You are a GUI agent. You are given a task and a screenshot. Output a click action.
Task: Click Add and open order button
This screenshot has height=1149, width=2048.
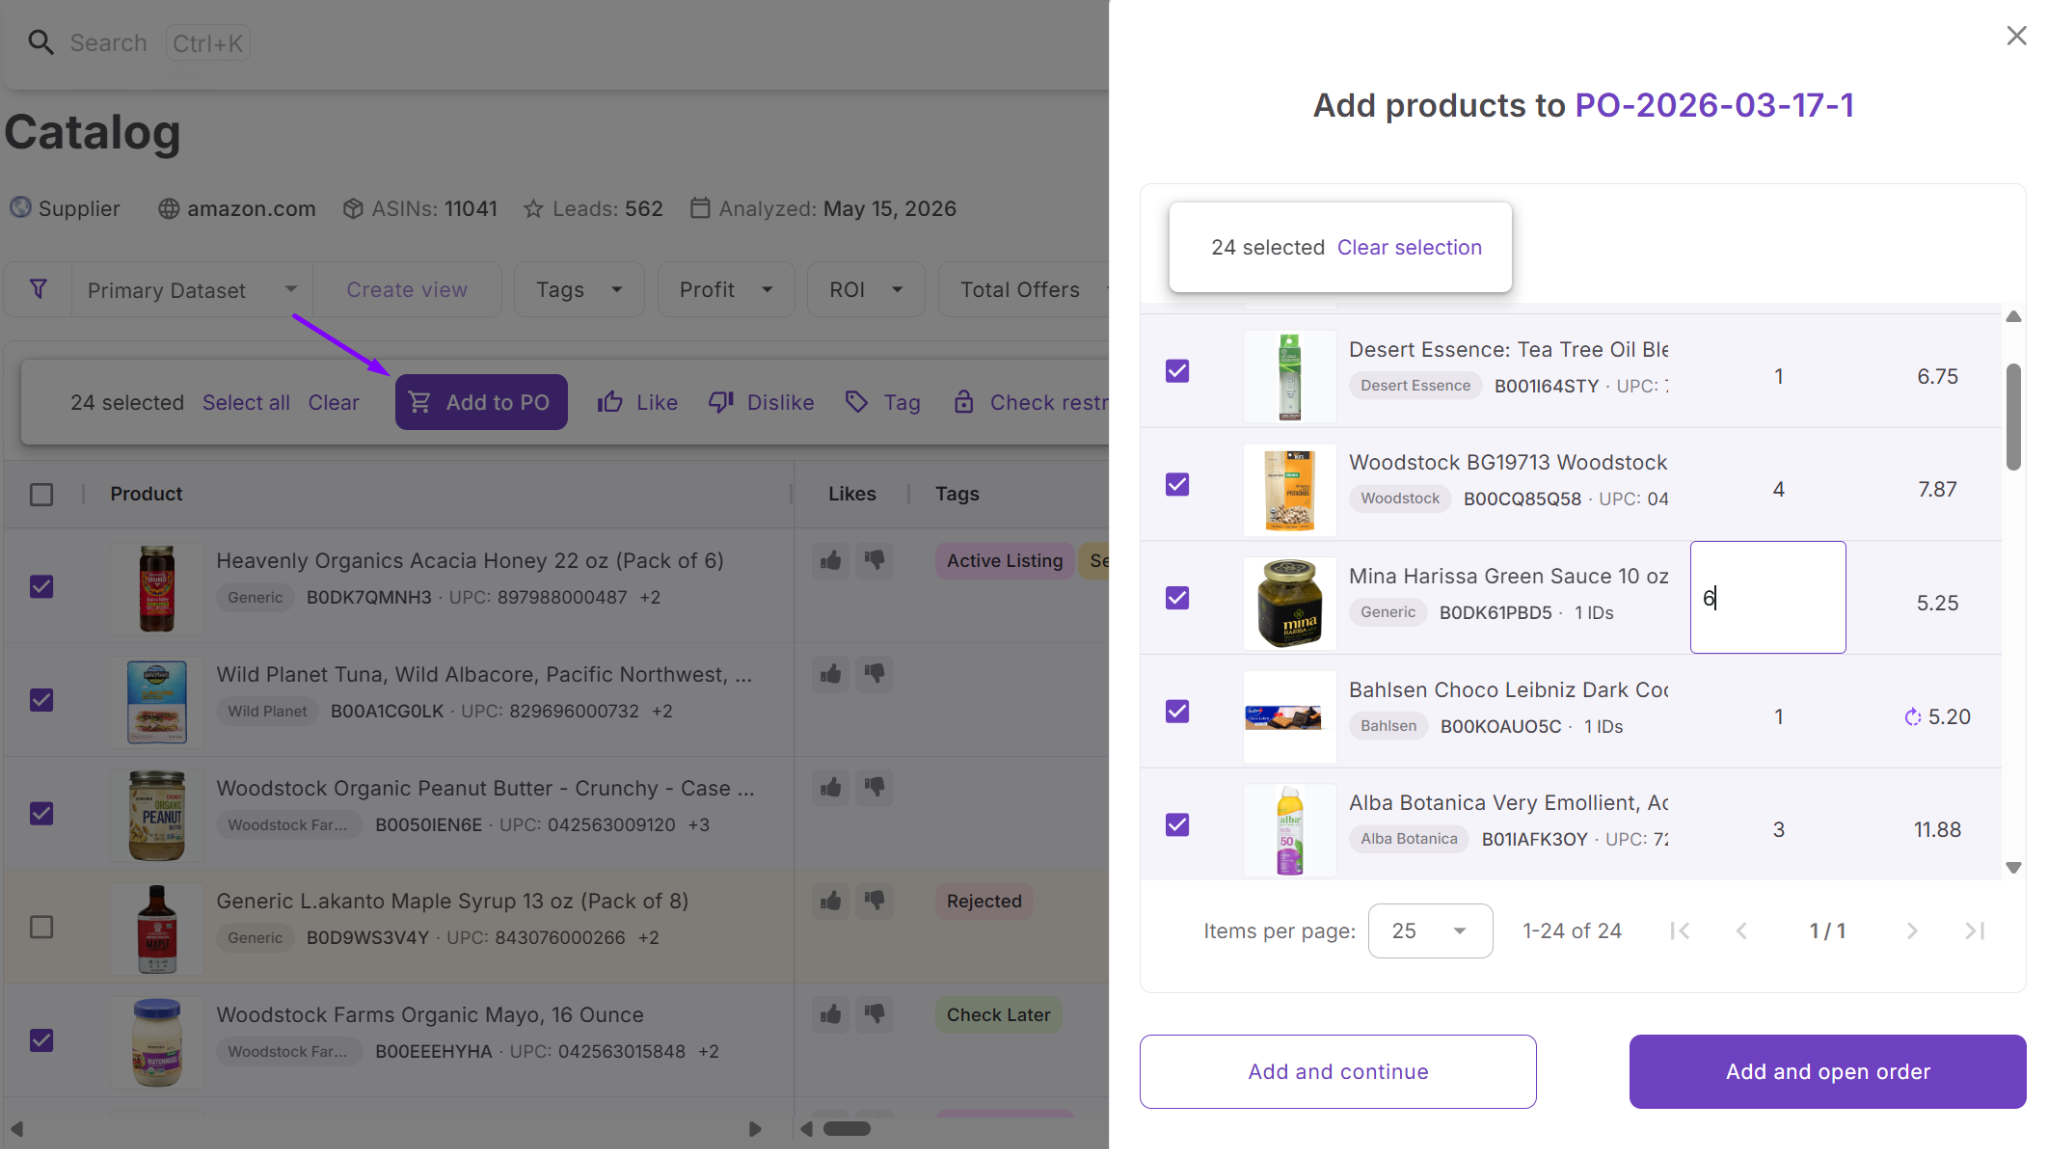(1827, 1071)
